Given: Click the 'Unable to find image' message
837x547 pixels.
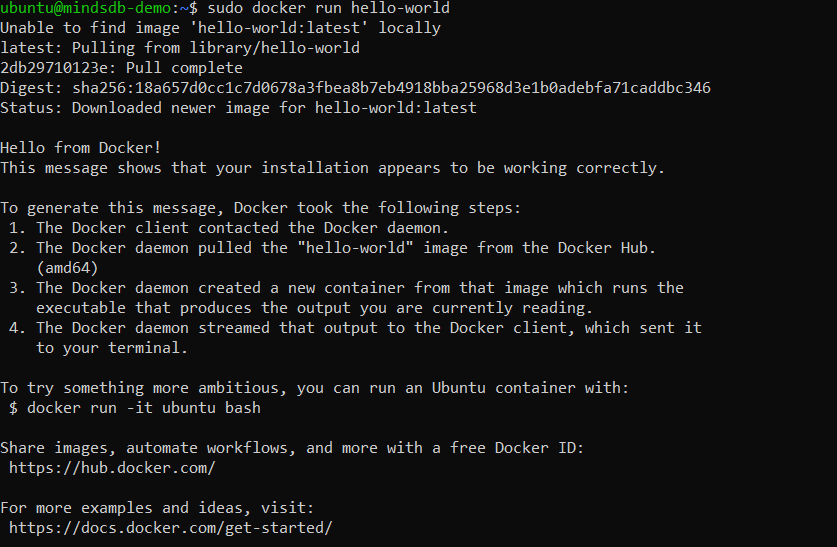Looking at the screenshot, I should pyautogui.click(x=220, y=28).
